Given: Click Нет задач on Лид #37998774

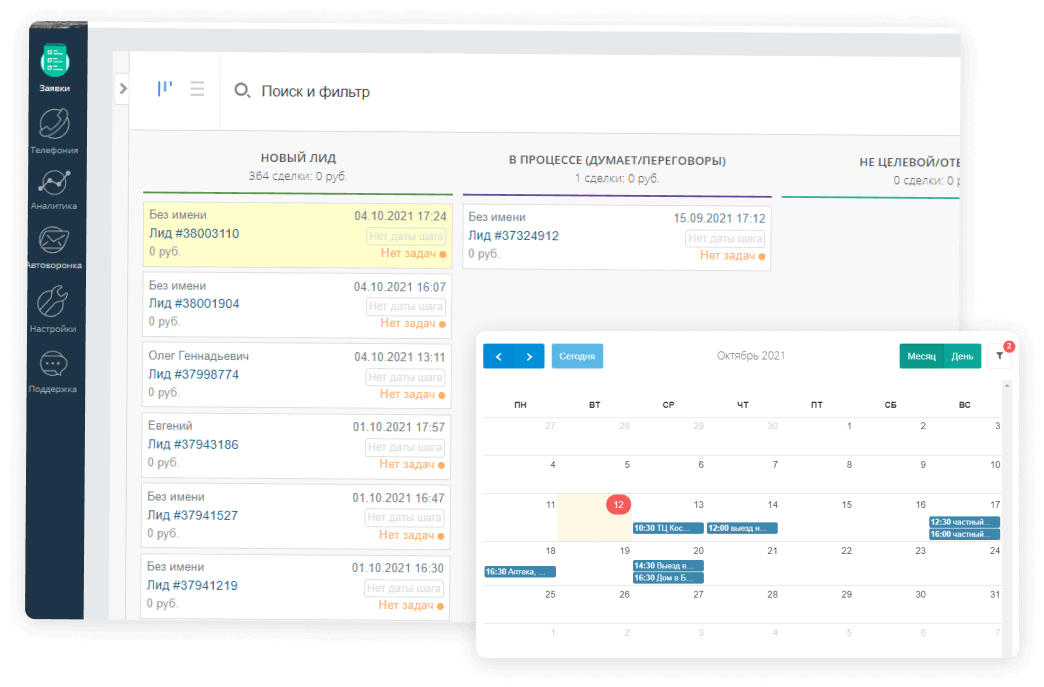Looking at the screenshot, I should point(412,394).
